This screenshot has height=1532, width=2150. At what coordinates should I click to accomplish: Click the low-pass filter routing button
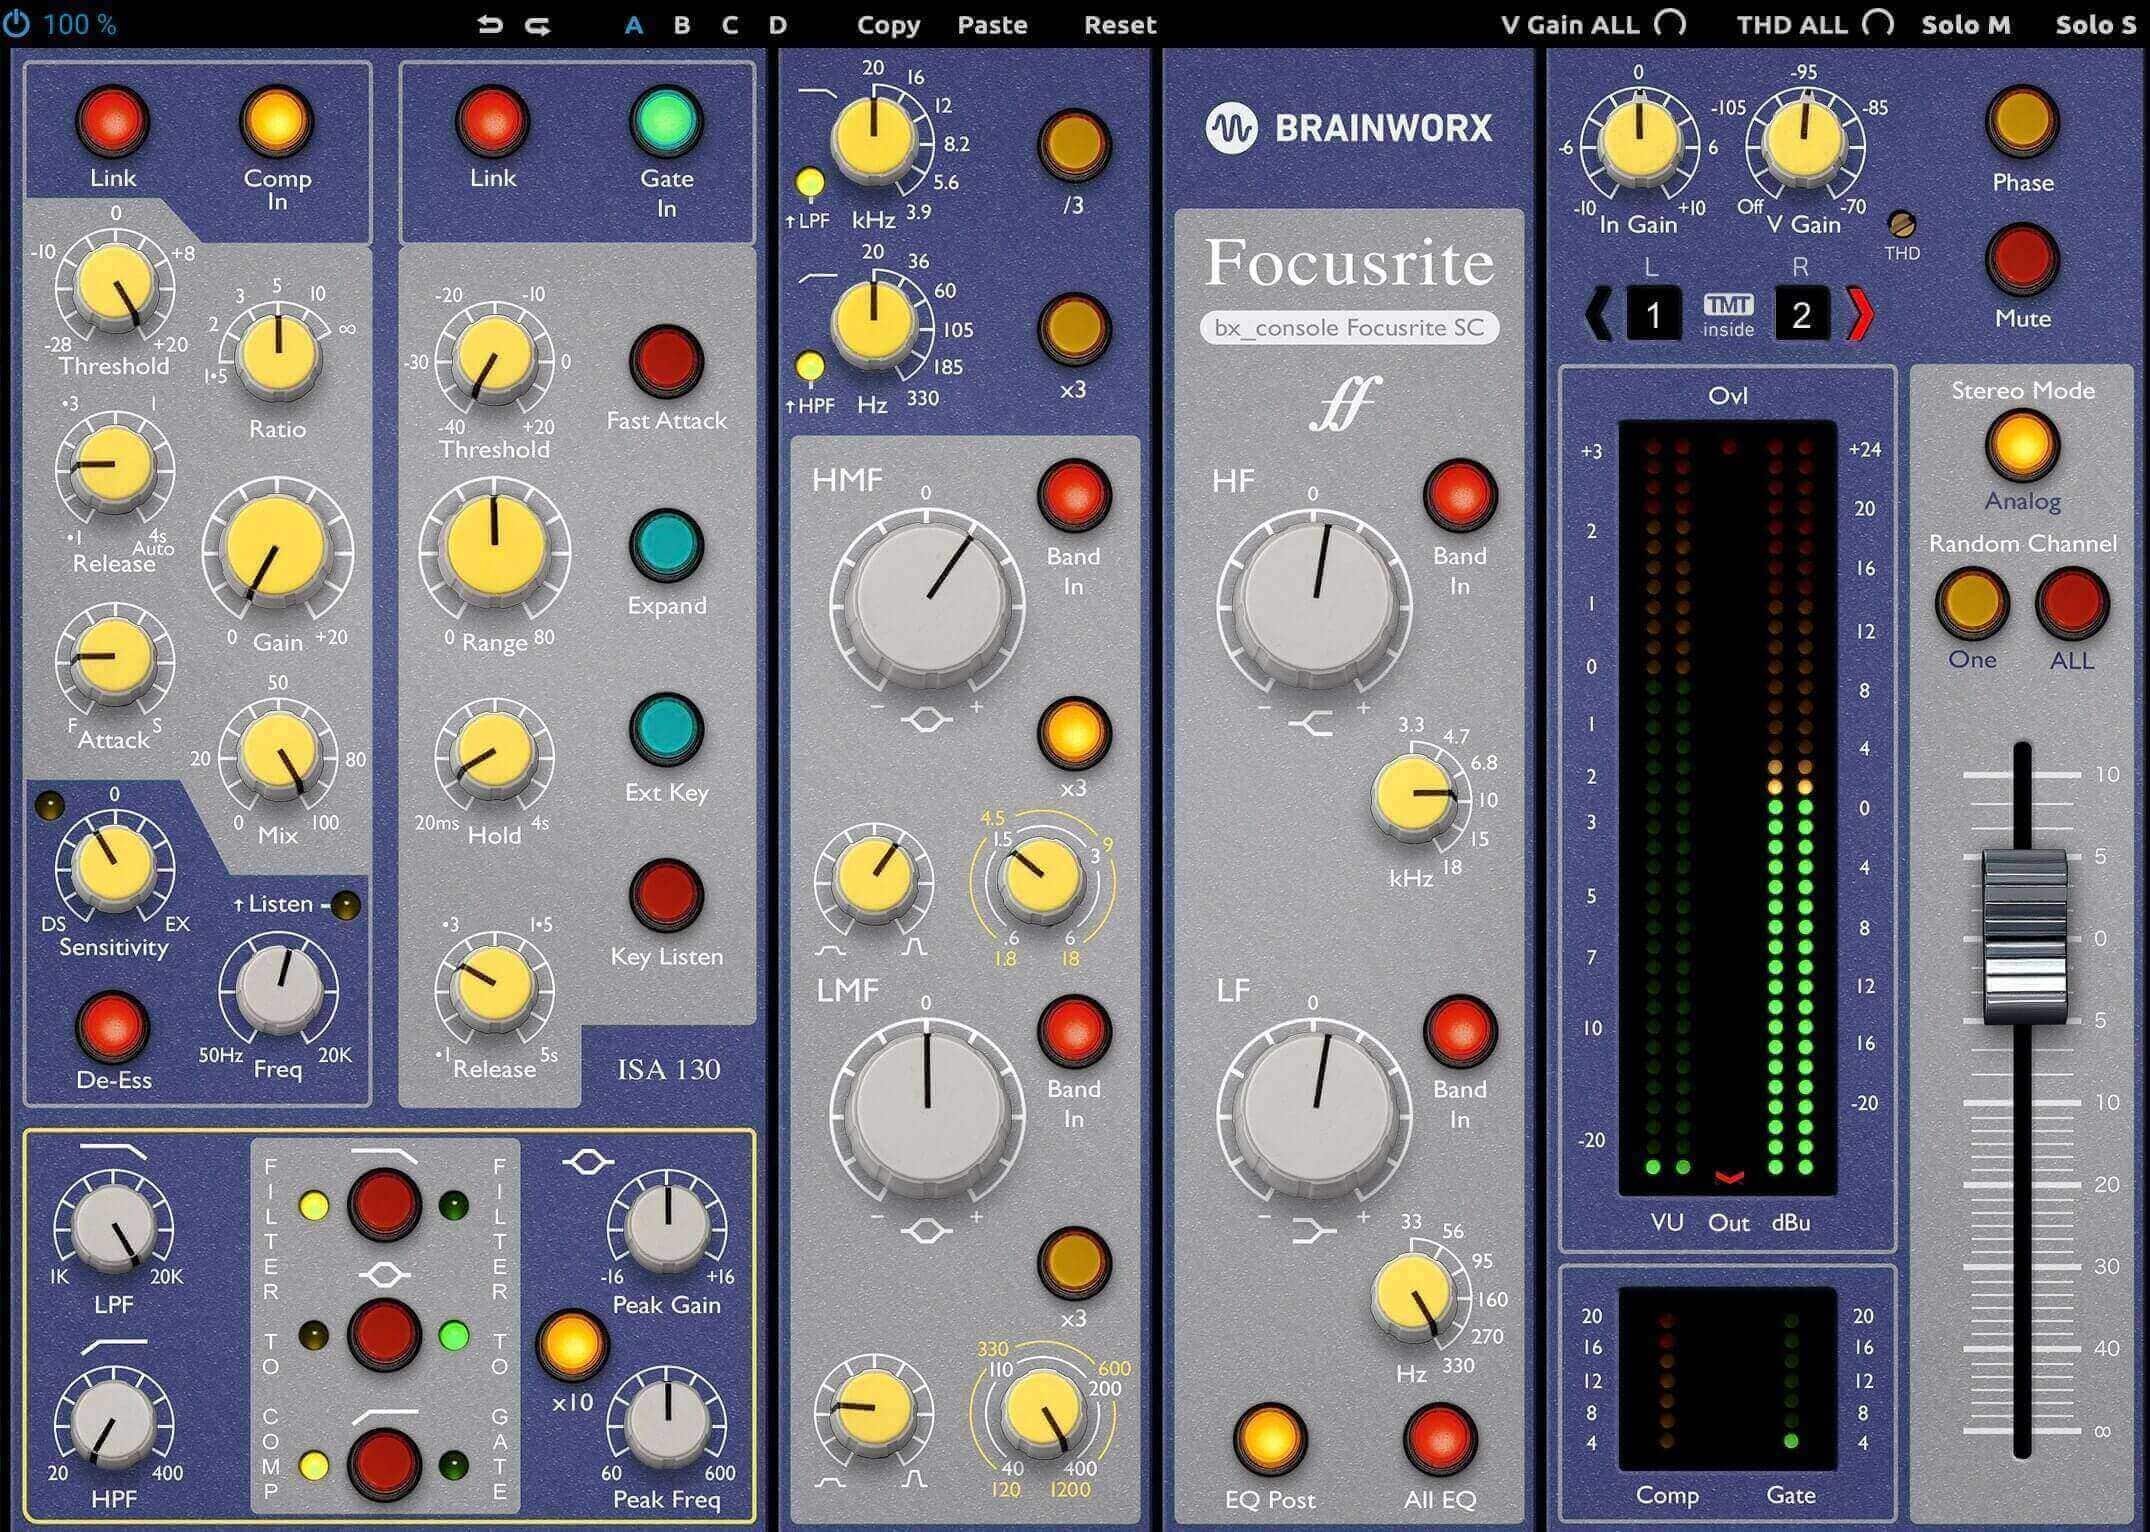pos(384,1204)
